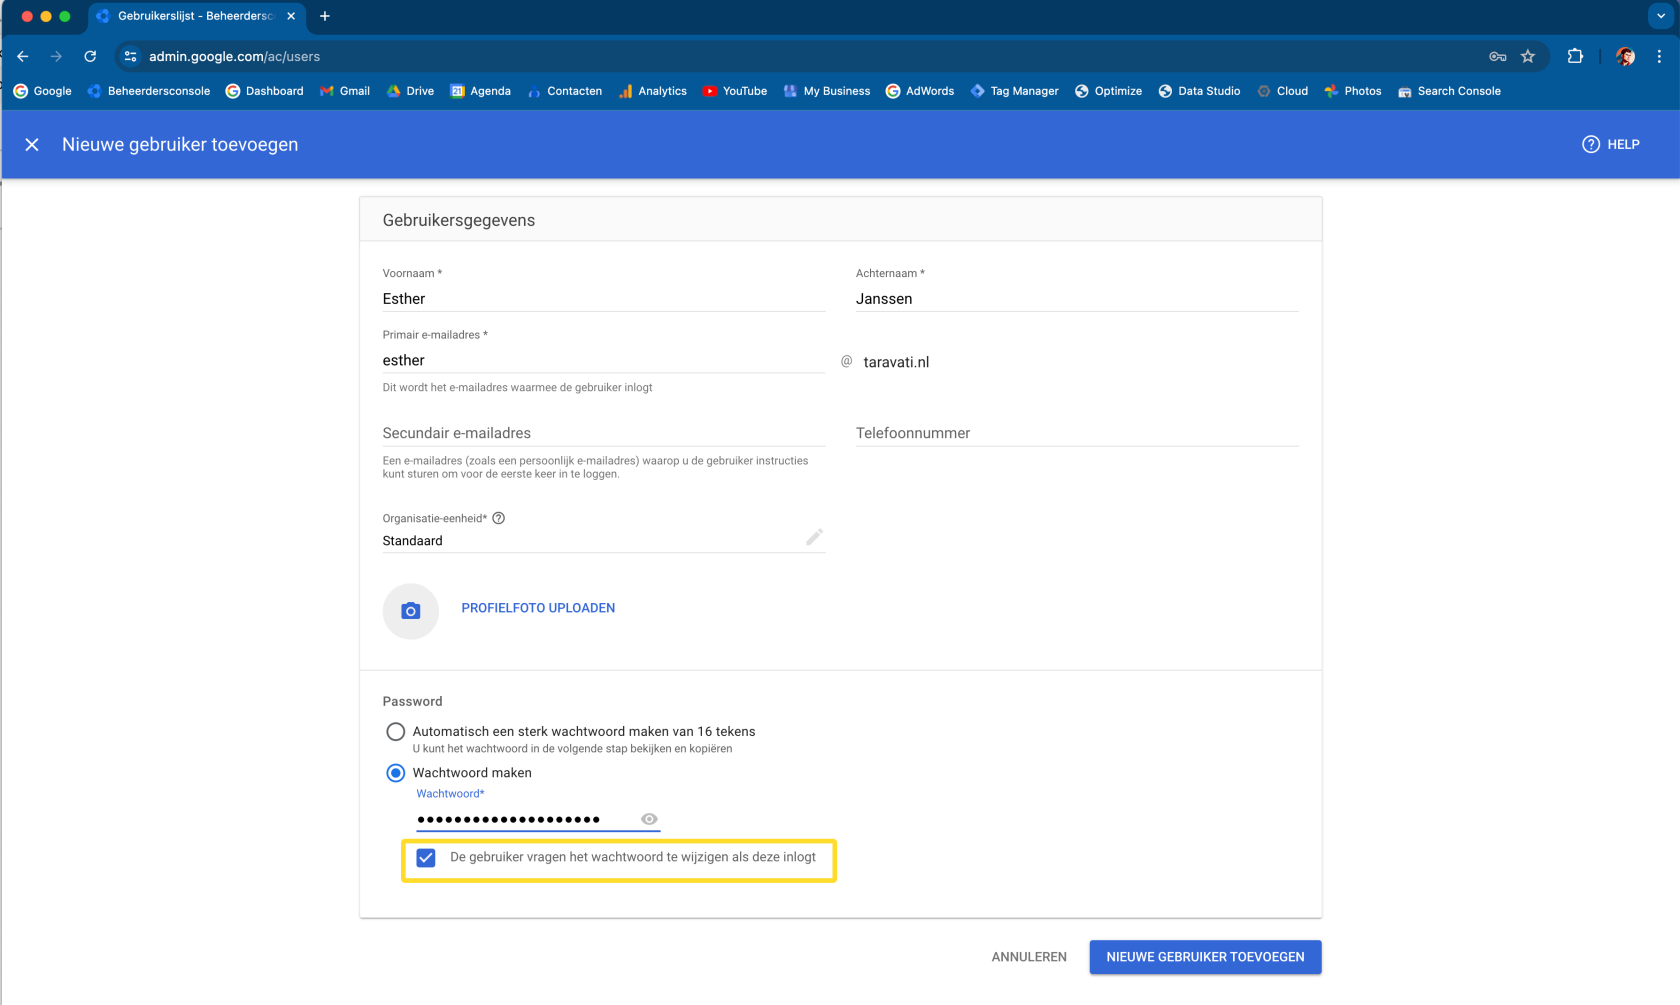This screenshot has width=1680, height=1005.
Task: Close the Gebruikerslijst browser tab
Action: 291,16
